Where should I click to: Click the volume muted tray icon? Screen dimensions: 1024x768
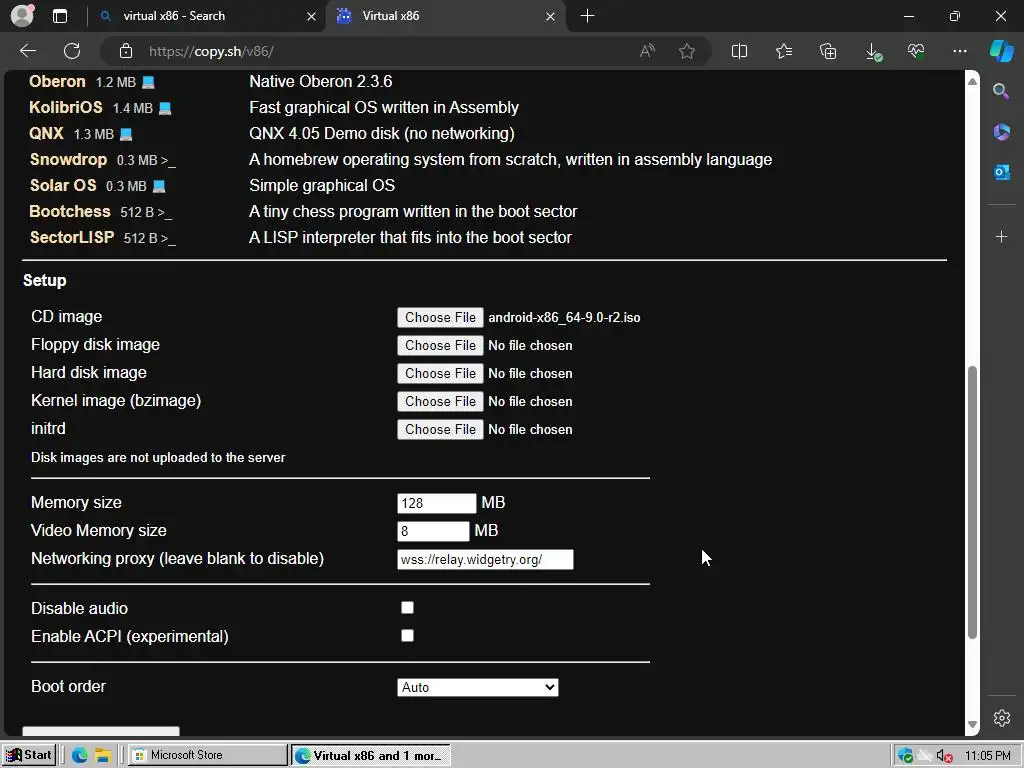point(944,756)
